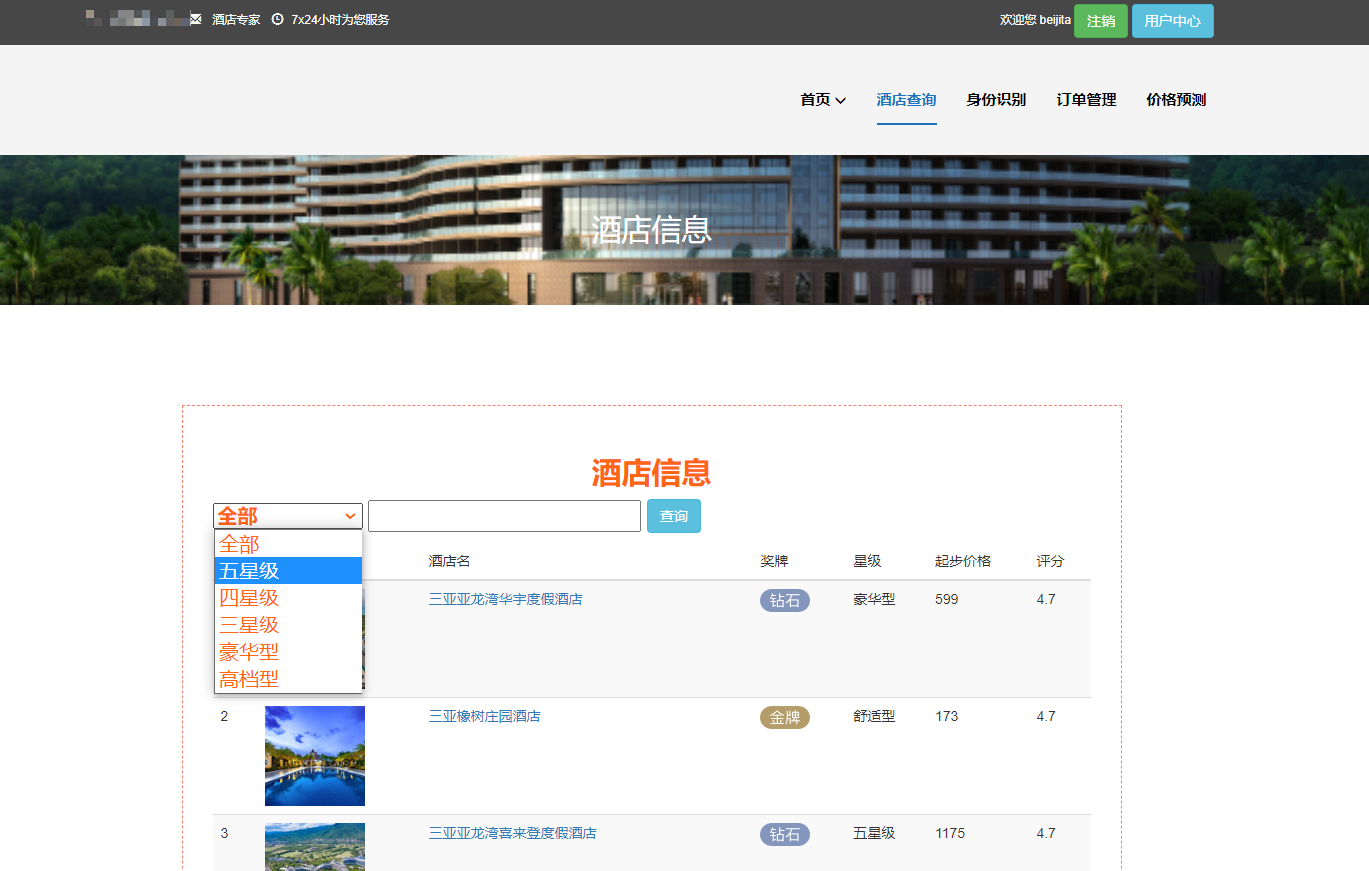The image size is (1369, 871).
Task: Open 三亚亚龙湾华宇度假酒店 link
Action: [506, 599]
